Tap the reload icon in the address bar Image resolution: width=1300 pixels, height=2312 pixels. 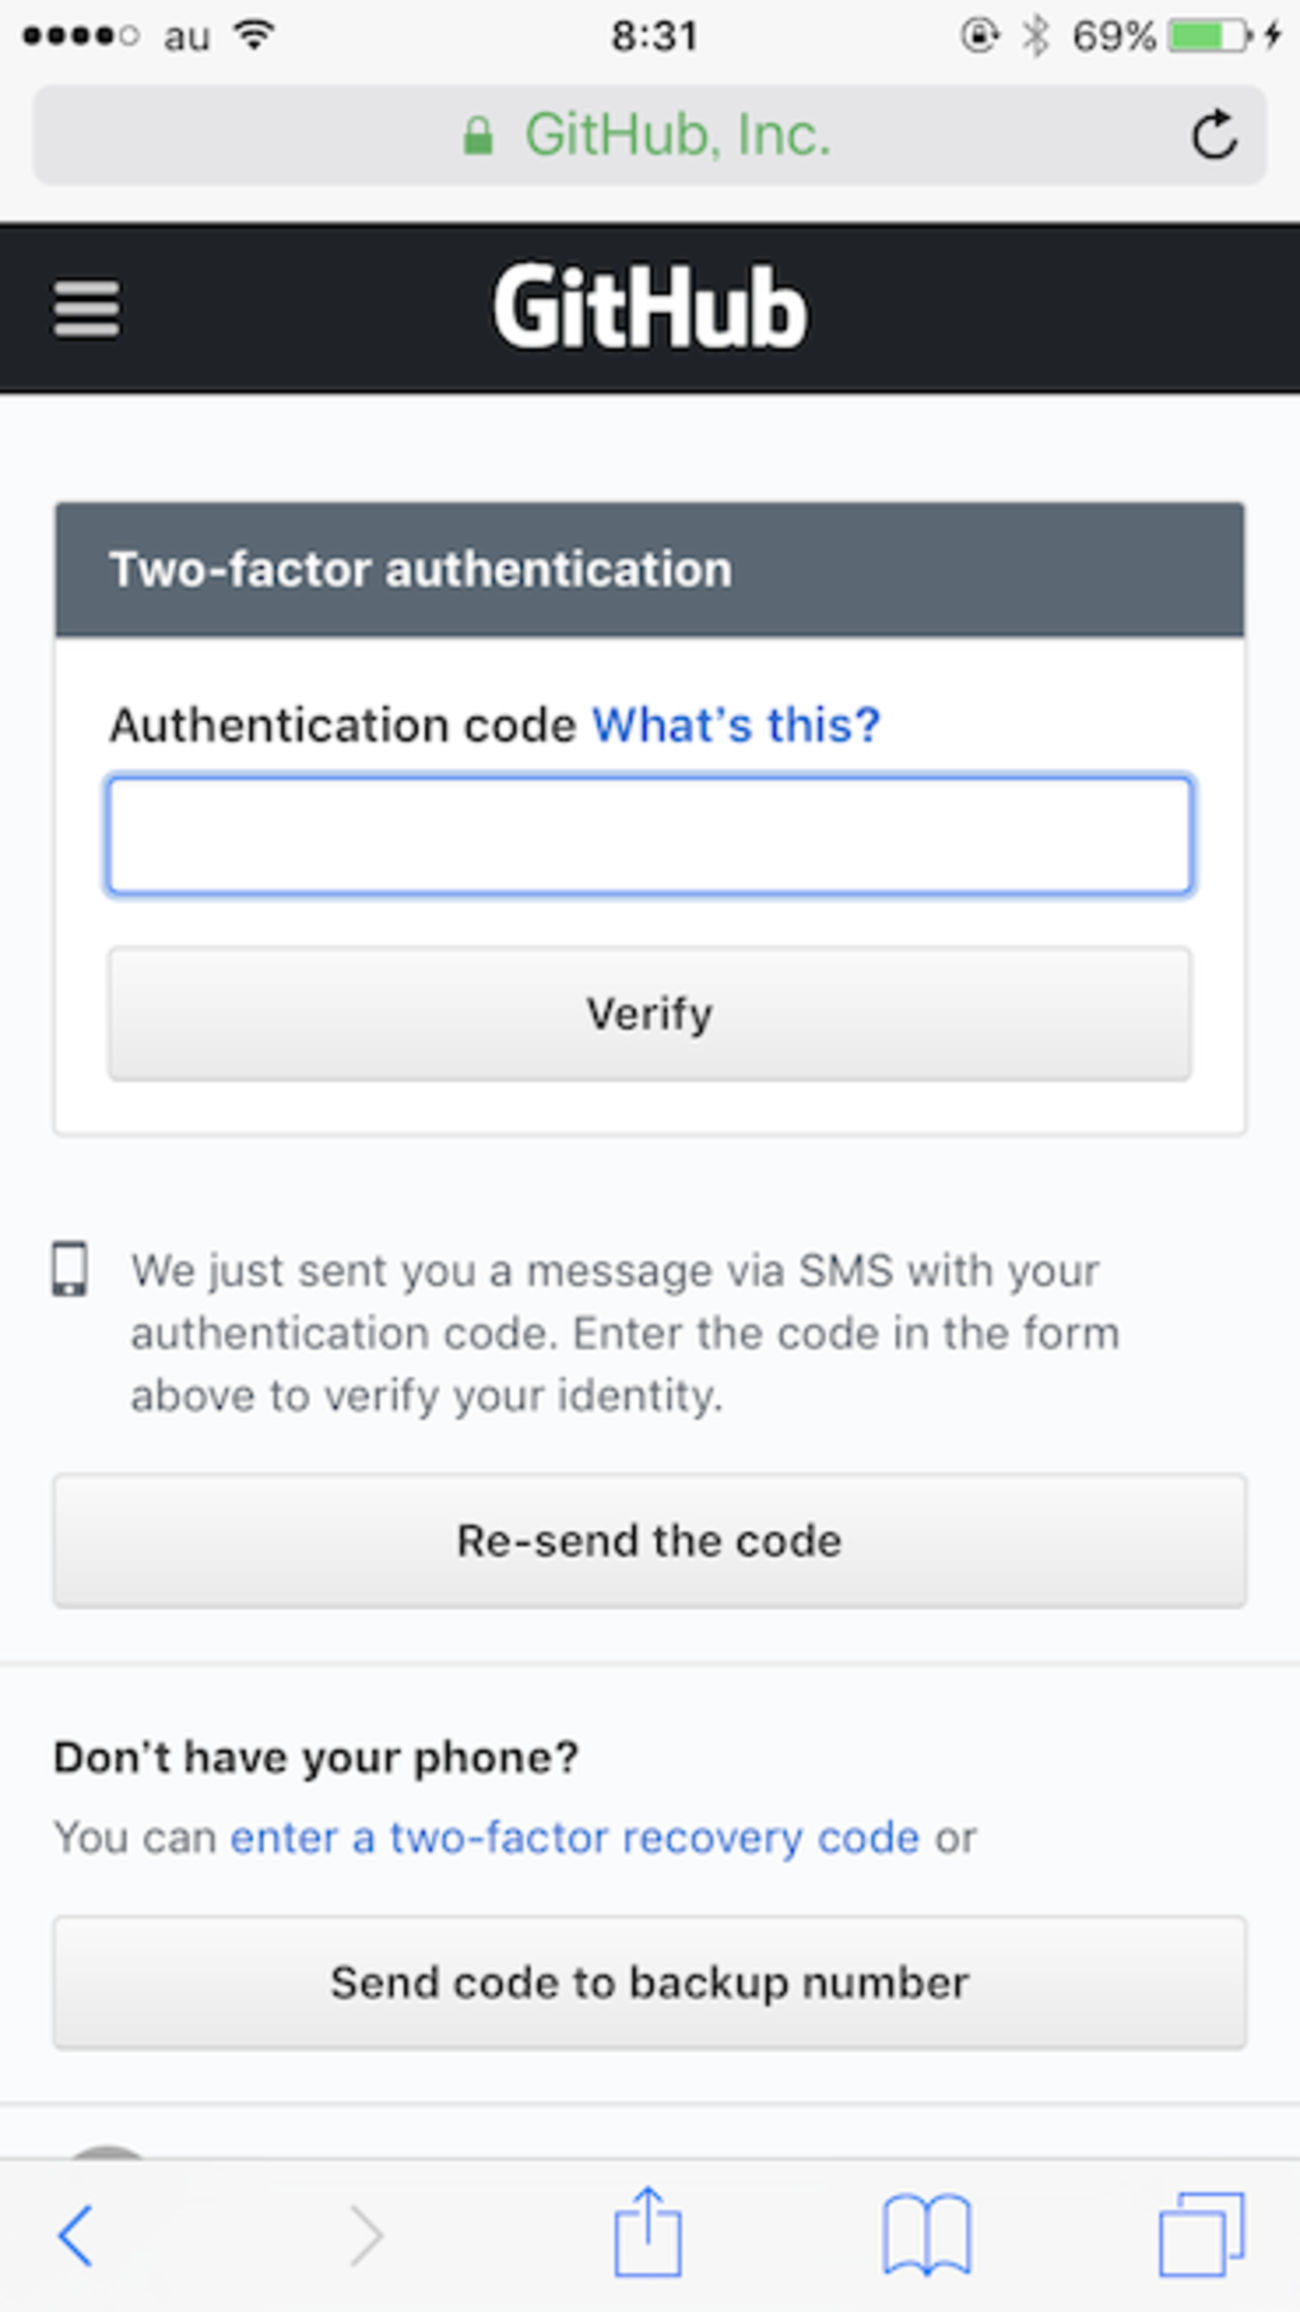click(x=1214, y=136)
